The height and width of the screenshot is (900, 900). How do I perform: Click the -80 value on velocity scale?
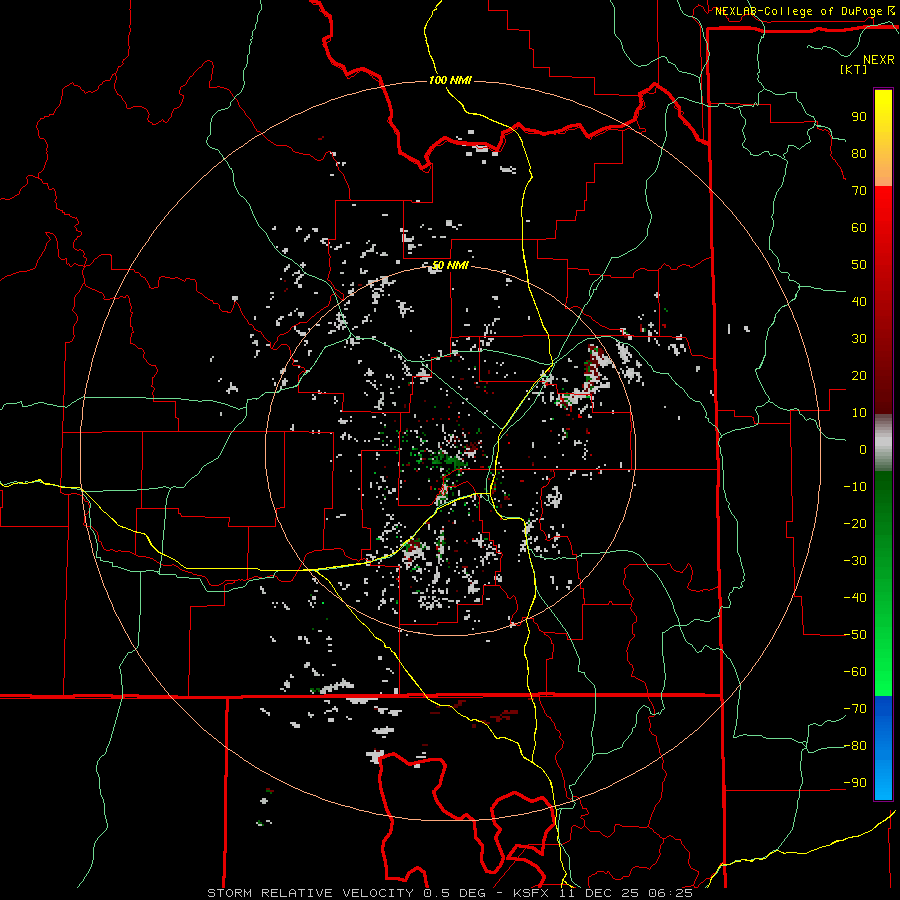[x=855, y=746]
